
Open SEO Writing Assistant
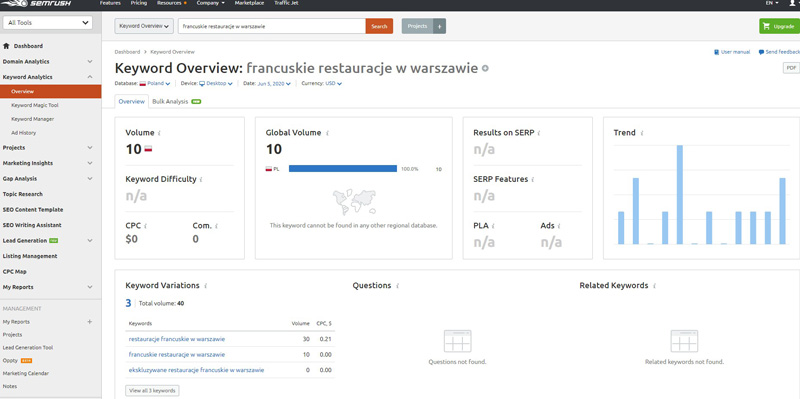[32, 225]
